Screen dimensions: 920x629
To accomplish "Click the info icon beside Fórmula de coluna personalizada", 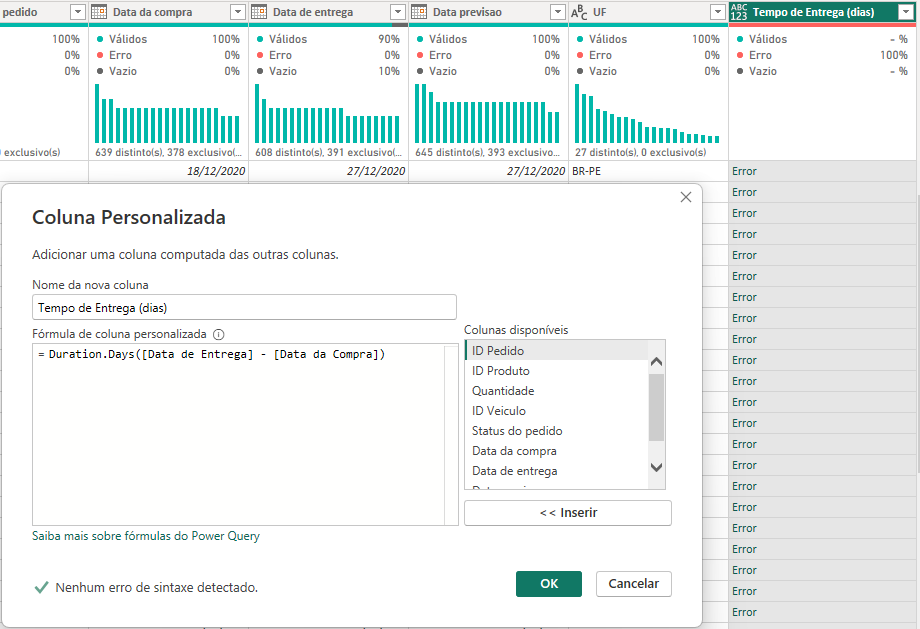I will click(219, 334).
